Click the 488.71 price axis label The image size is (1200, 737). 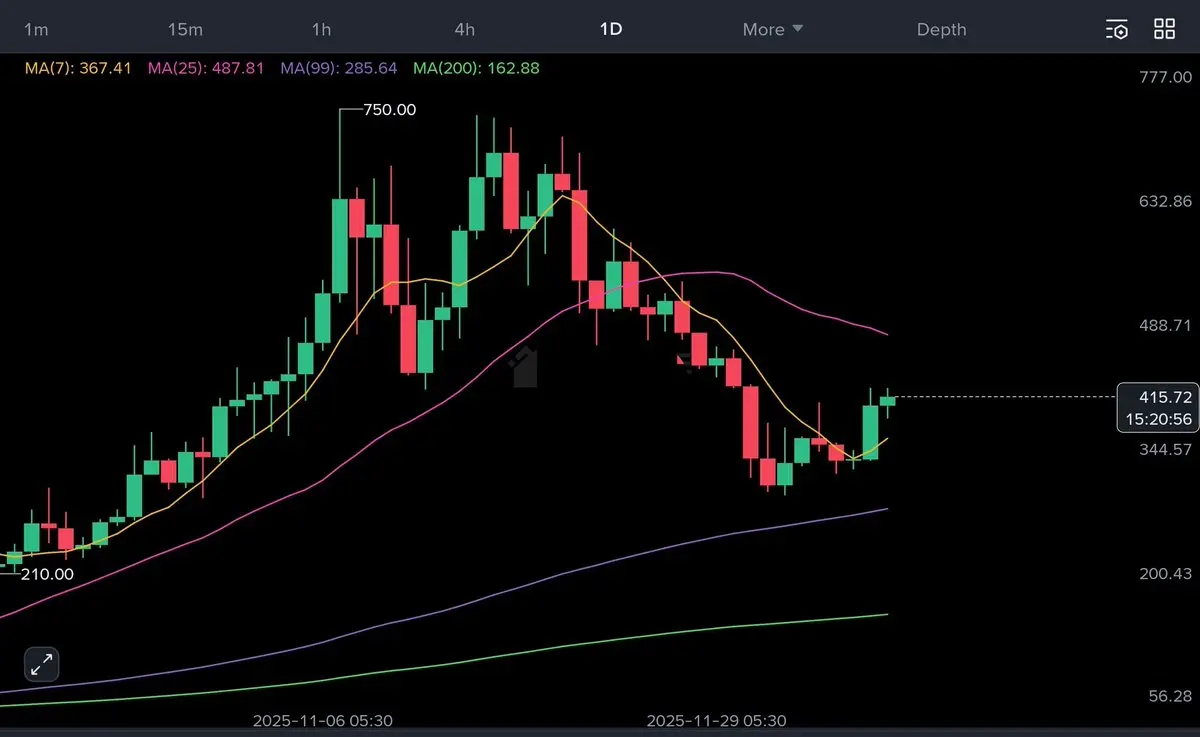[1166, 325]
